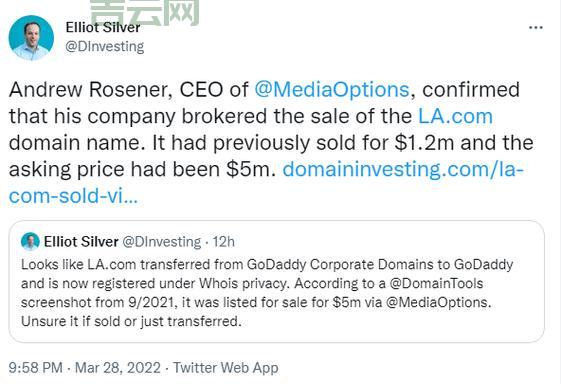Screen dimensions: 561x384
Task: Click Elliot Silver's large profile avatar
Action: click(x=31, y=38)
